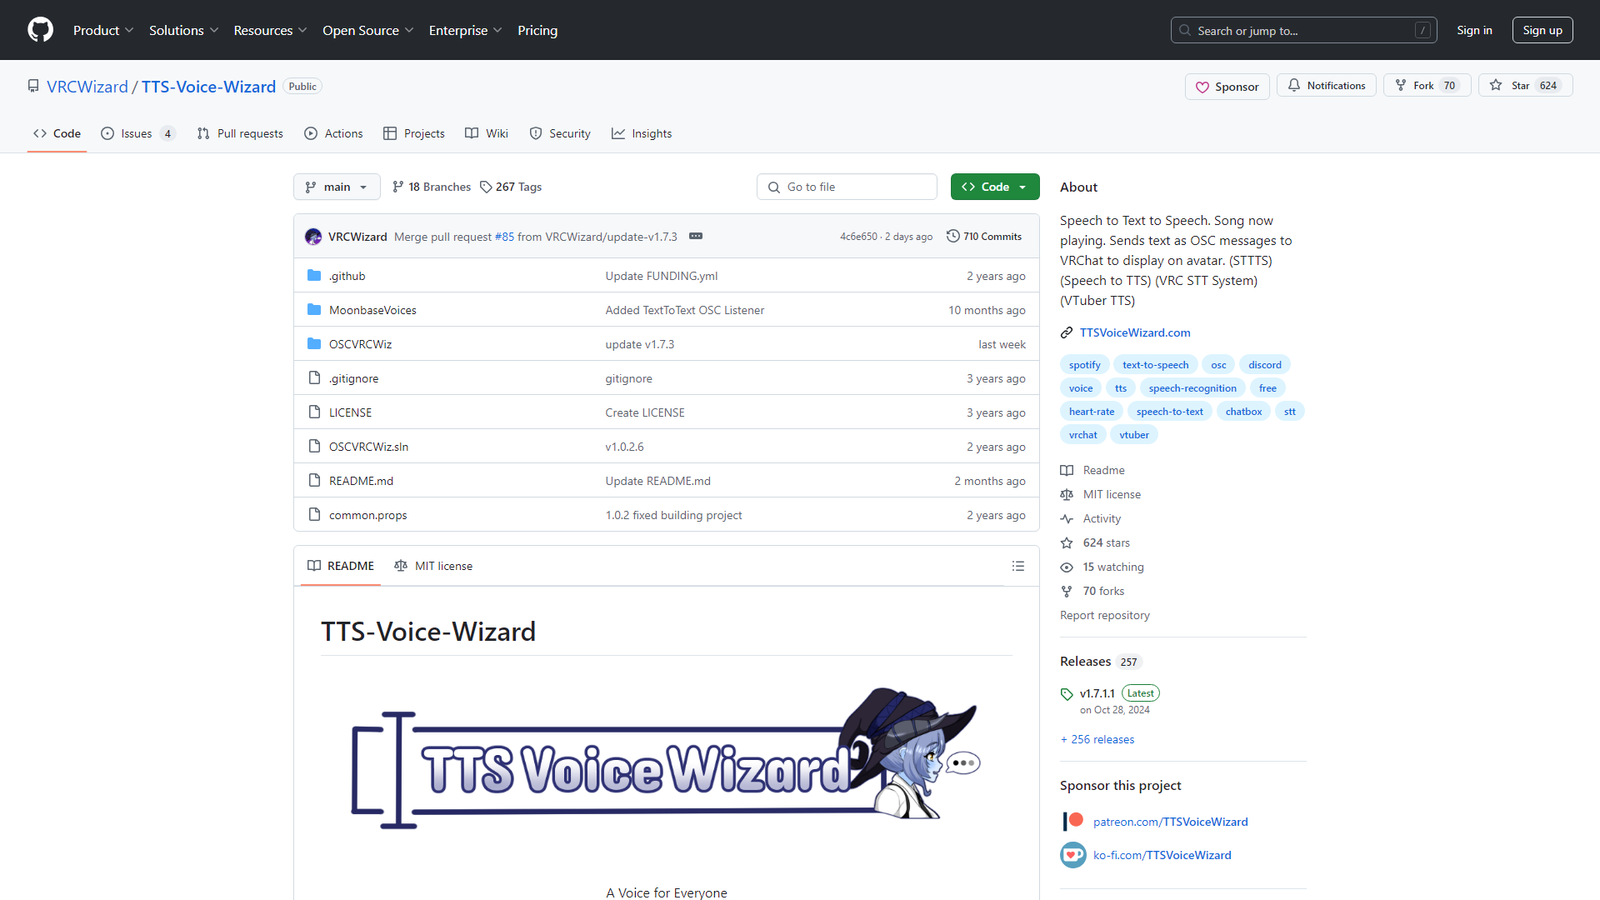View 267 Tags

[511, 187]
